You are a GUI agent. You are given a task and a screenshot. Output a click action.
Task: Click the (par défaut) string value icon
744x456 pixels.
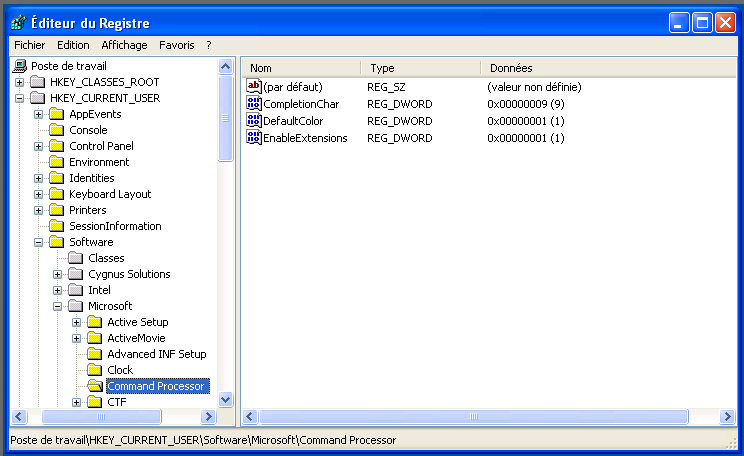(254, 87)
